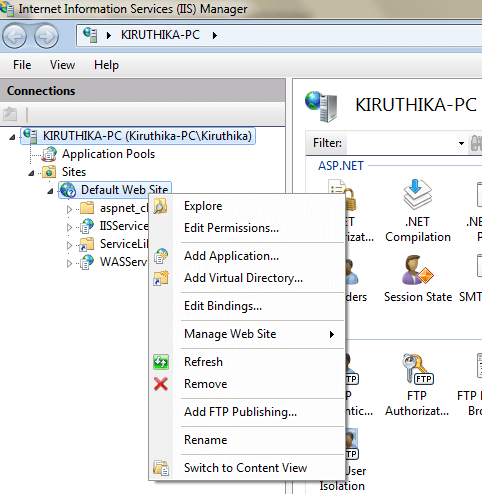Screen dimensions: 482x494
Task: Choose Rename from the context menu
Action: pos(247,440)
